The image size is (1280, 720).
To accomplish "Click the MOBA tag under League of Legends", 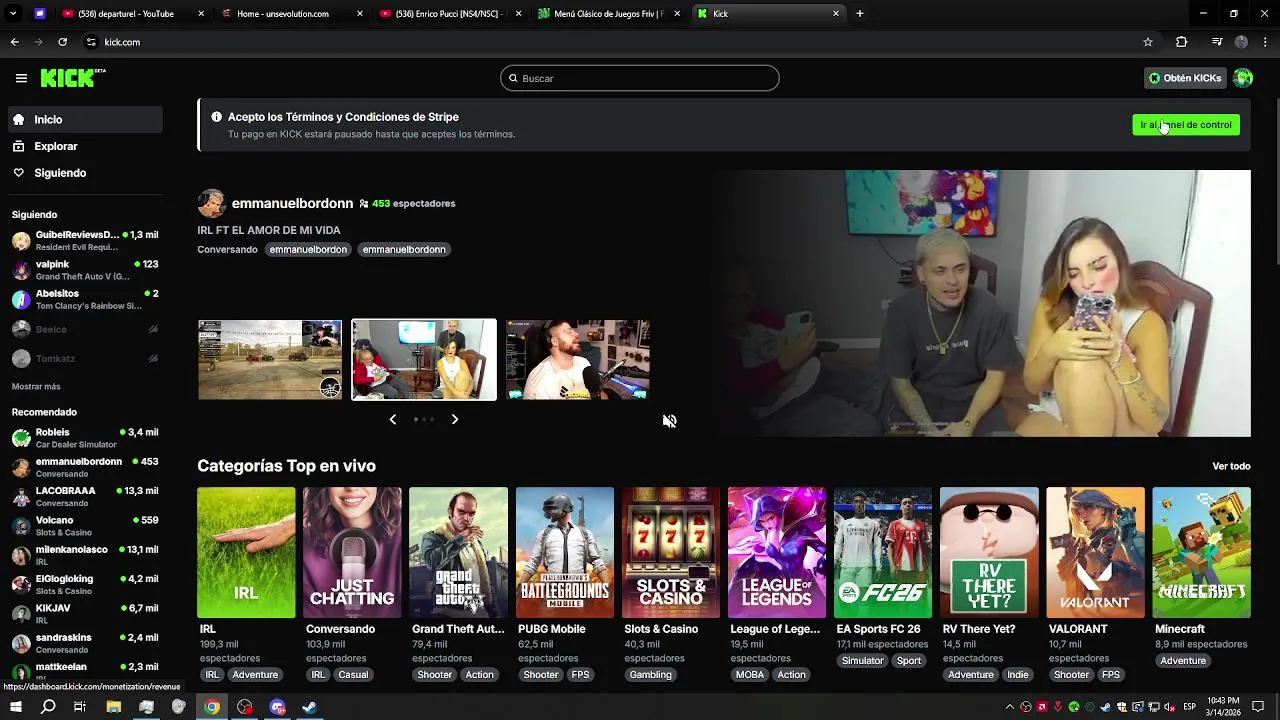I will (750, 674).
